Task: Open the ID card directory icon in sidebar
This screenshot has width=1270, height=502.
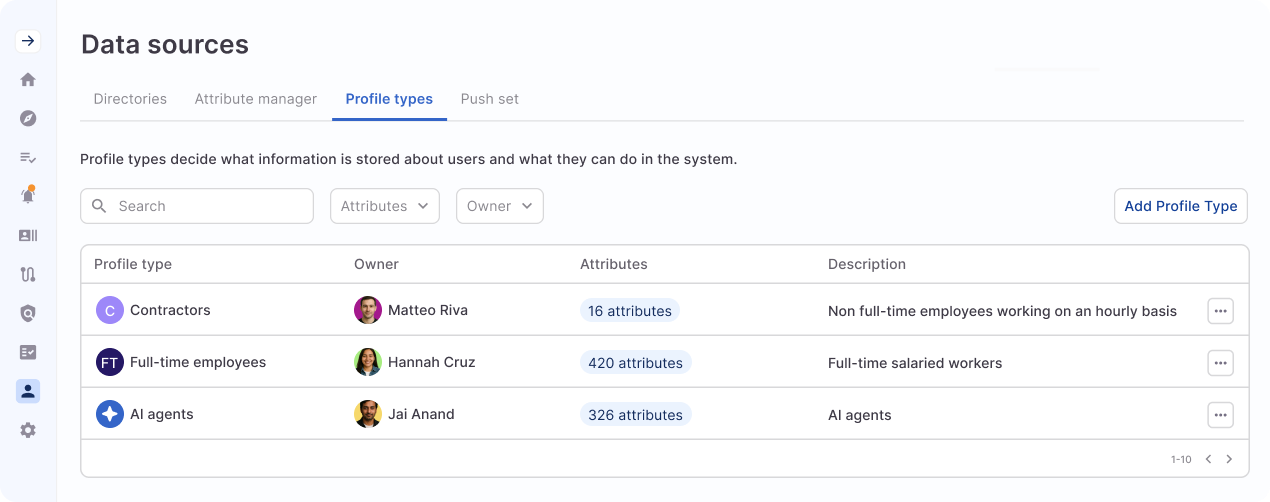Action: (28, 235)
